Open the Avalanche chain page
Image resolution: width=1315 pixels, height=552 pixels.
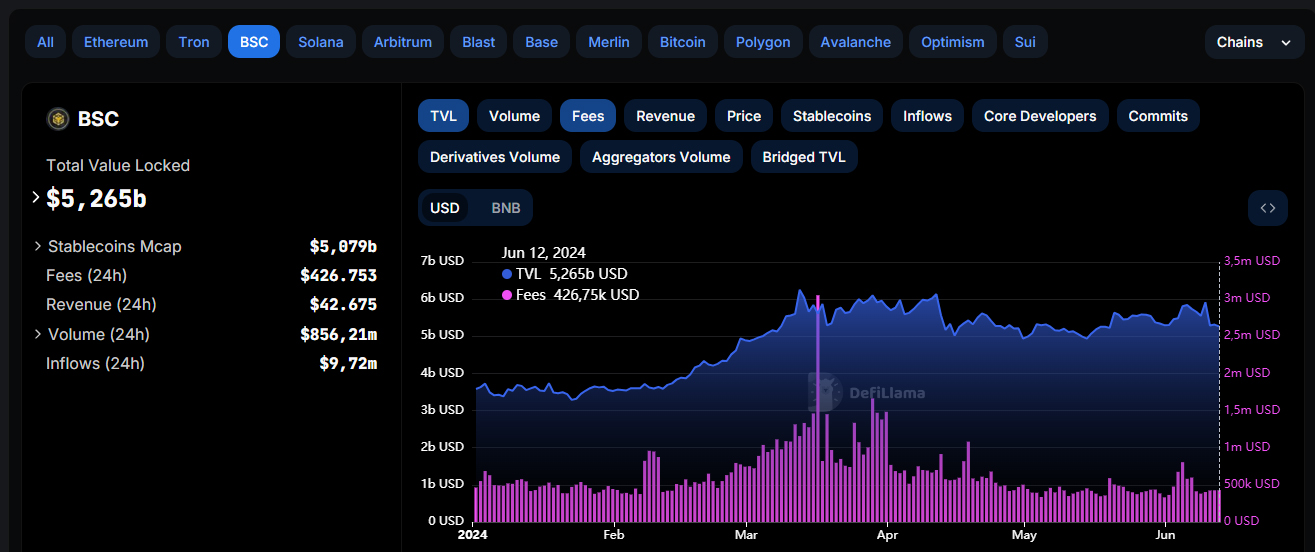click(856, 42)
